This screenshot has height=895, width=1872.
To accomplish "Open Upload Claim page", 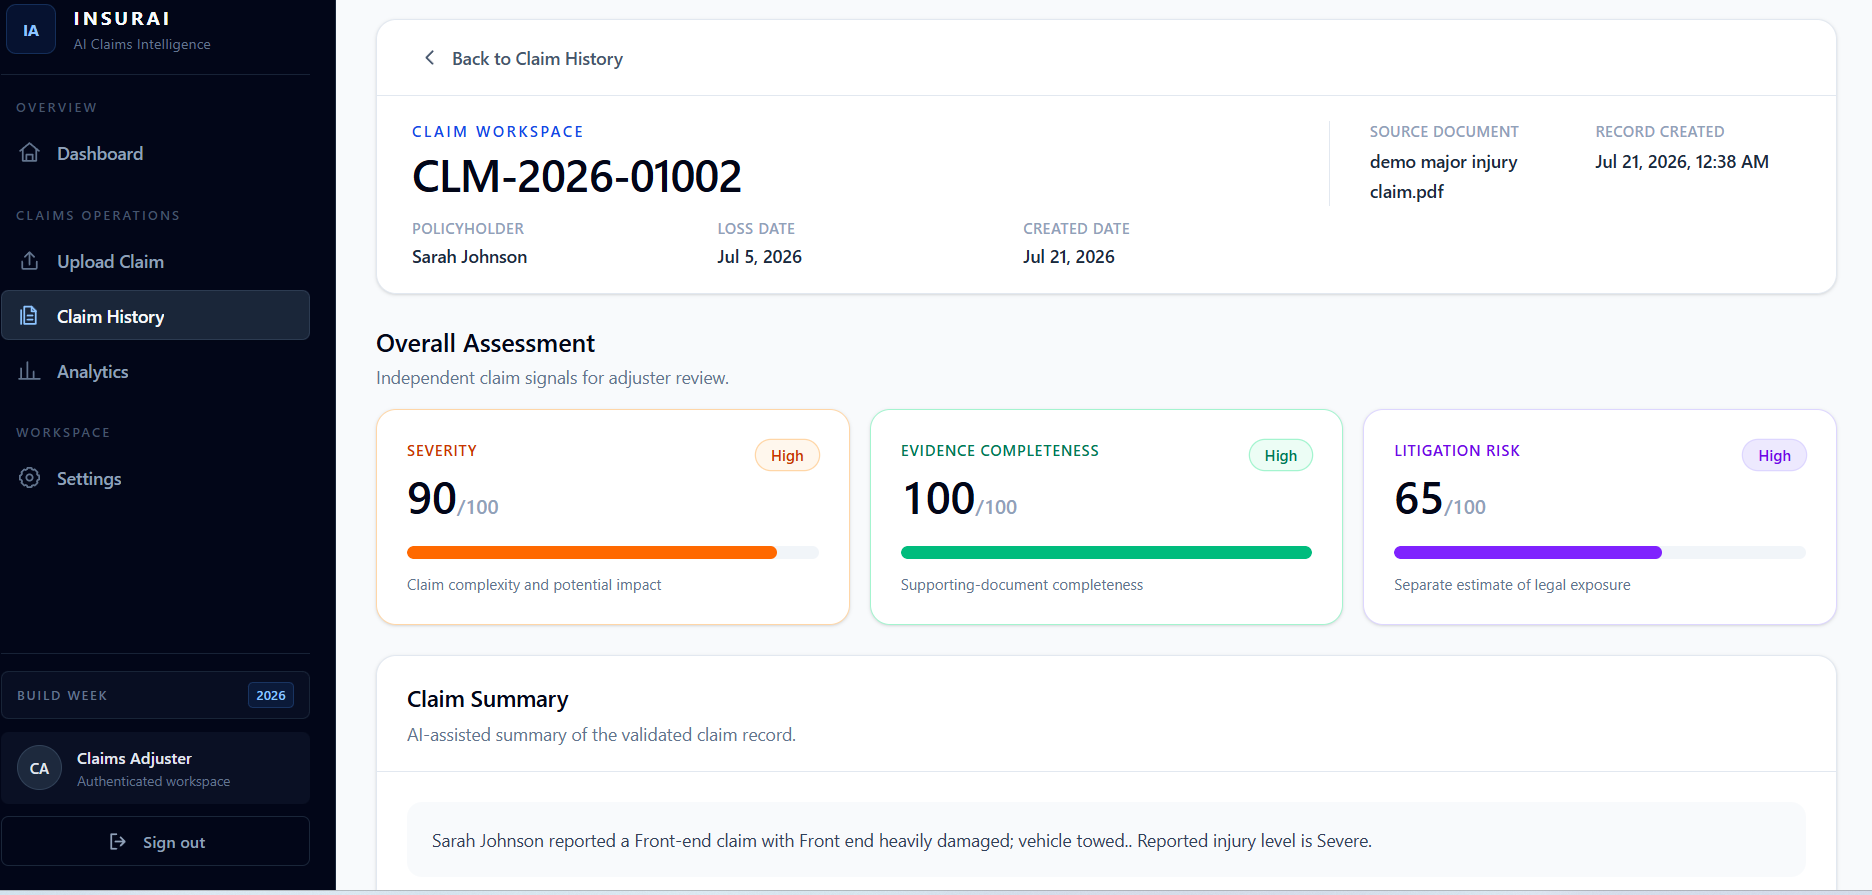I will pyautogui.click(x=155, y=261).
